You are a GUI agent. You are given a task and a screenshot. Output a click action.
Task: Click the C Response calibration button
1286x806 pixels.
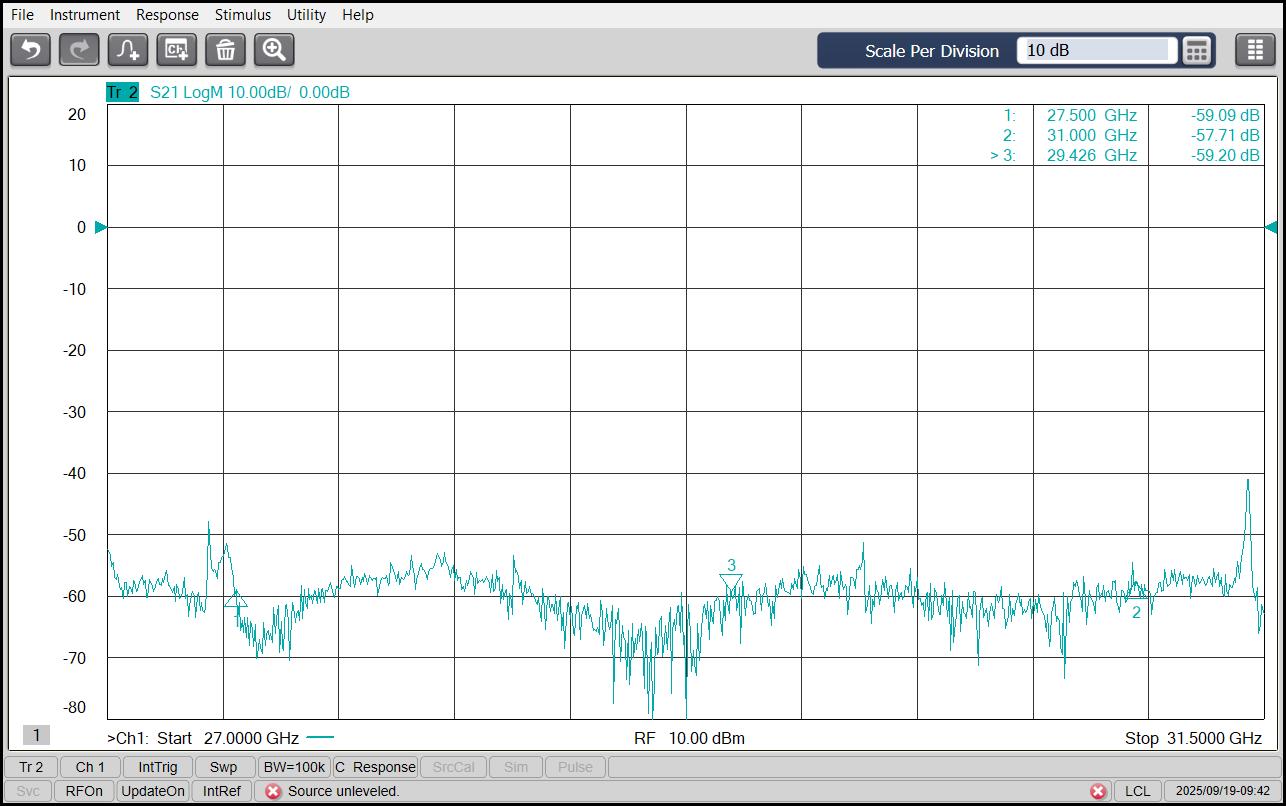point(375,767)
